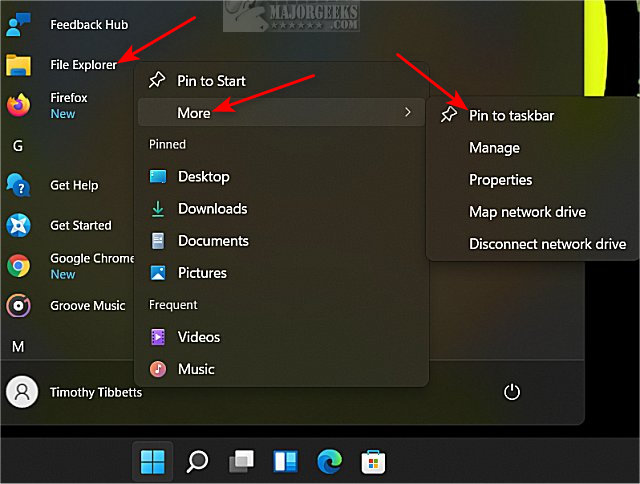Click the Documents page icon

pyautogui.click(x=158, y=241)
